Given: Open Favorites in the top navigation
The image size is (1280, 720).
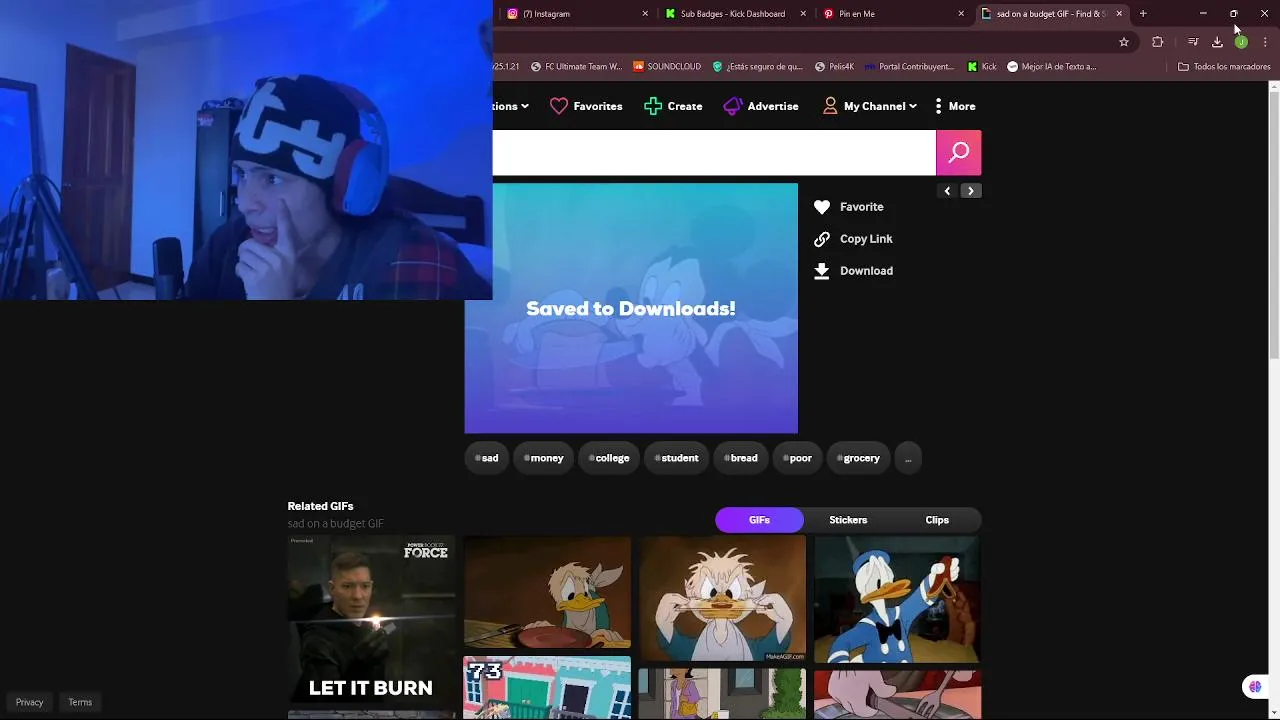Looking at the screenshot, I should (586, 106).
